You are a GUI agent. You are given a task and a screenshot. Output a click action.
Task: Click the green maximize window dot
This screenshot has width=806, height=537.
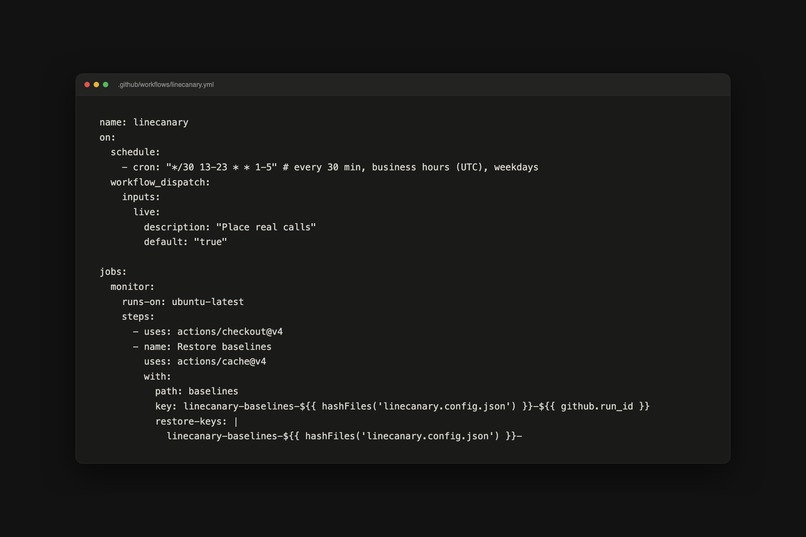pyautogui.click(x=105, y=85)
